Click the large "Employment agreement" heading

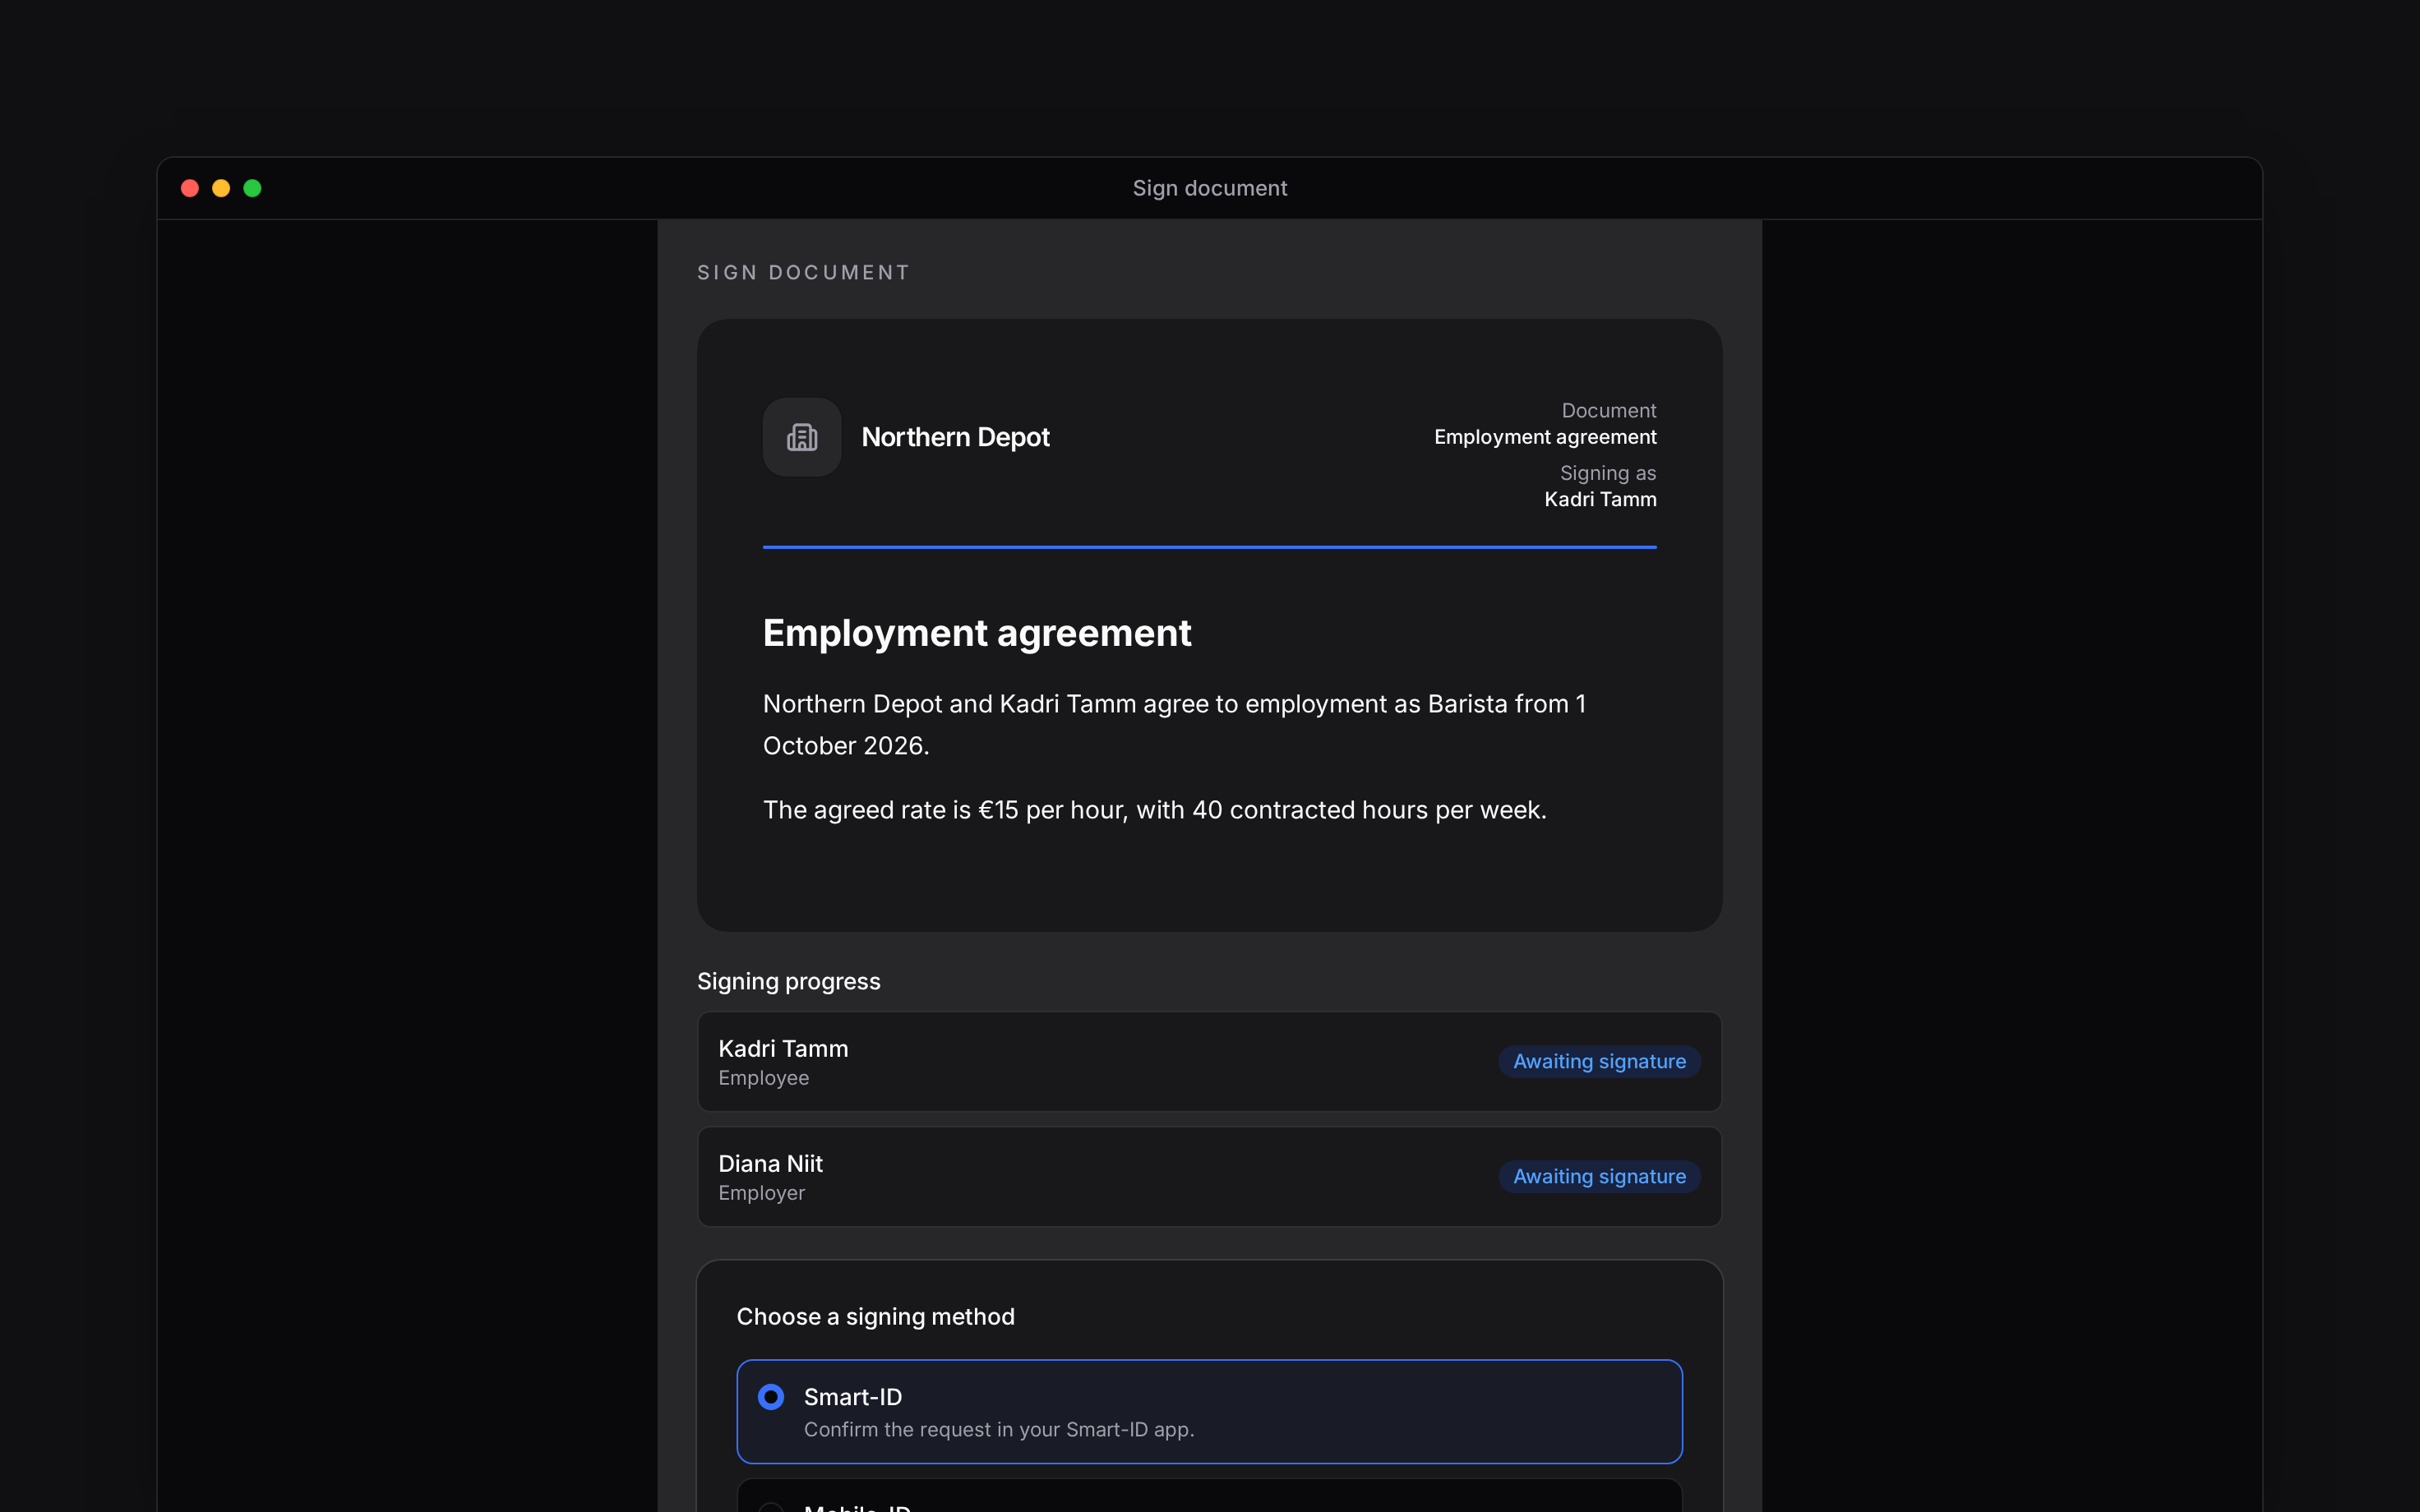pos(977,633)
